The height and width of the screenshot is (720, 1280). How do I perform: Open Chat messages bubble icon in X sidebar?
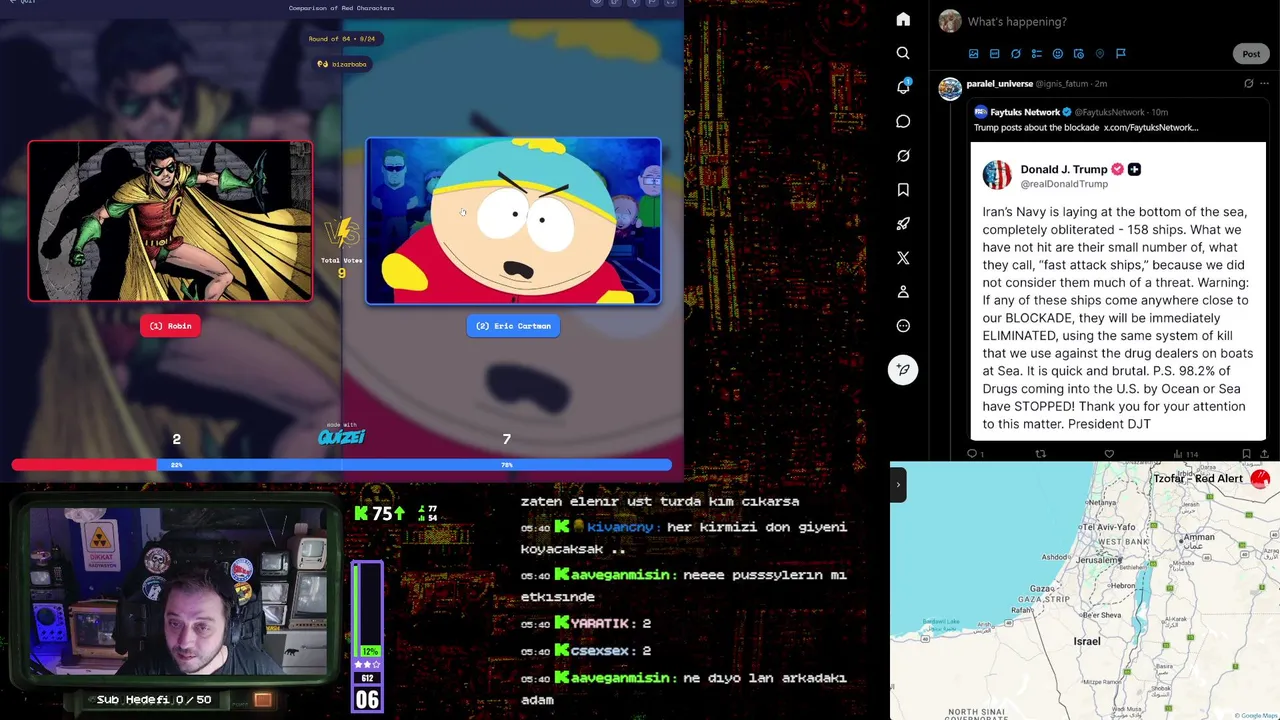click(903, 121)
